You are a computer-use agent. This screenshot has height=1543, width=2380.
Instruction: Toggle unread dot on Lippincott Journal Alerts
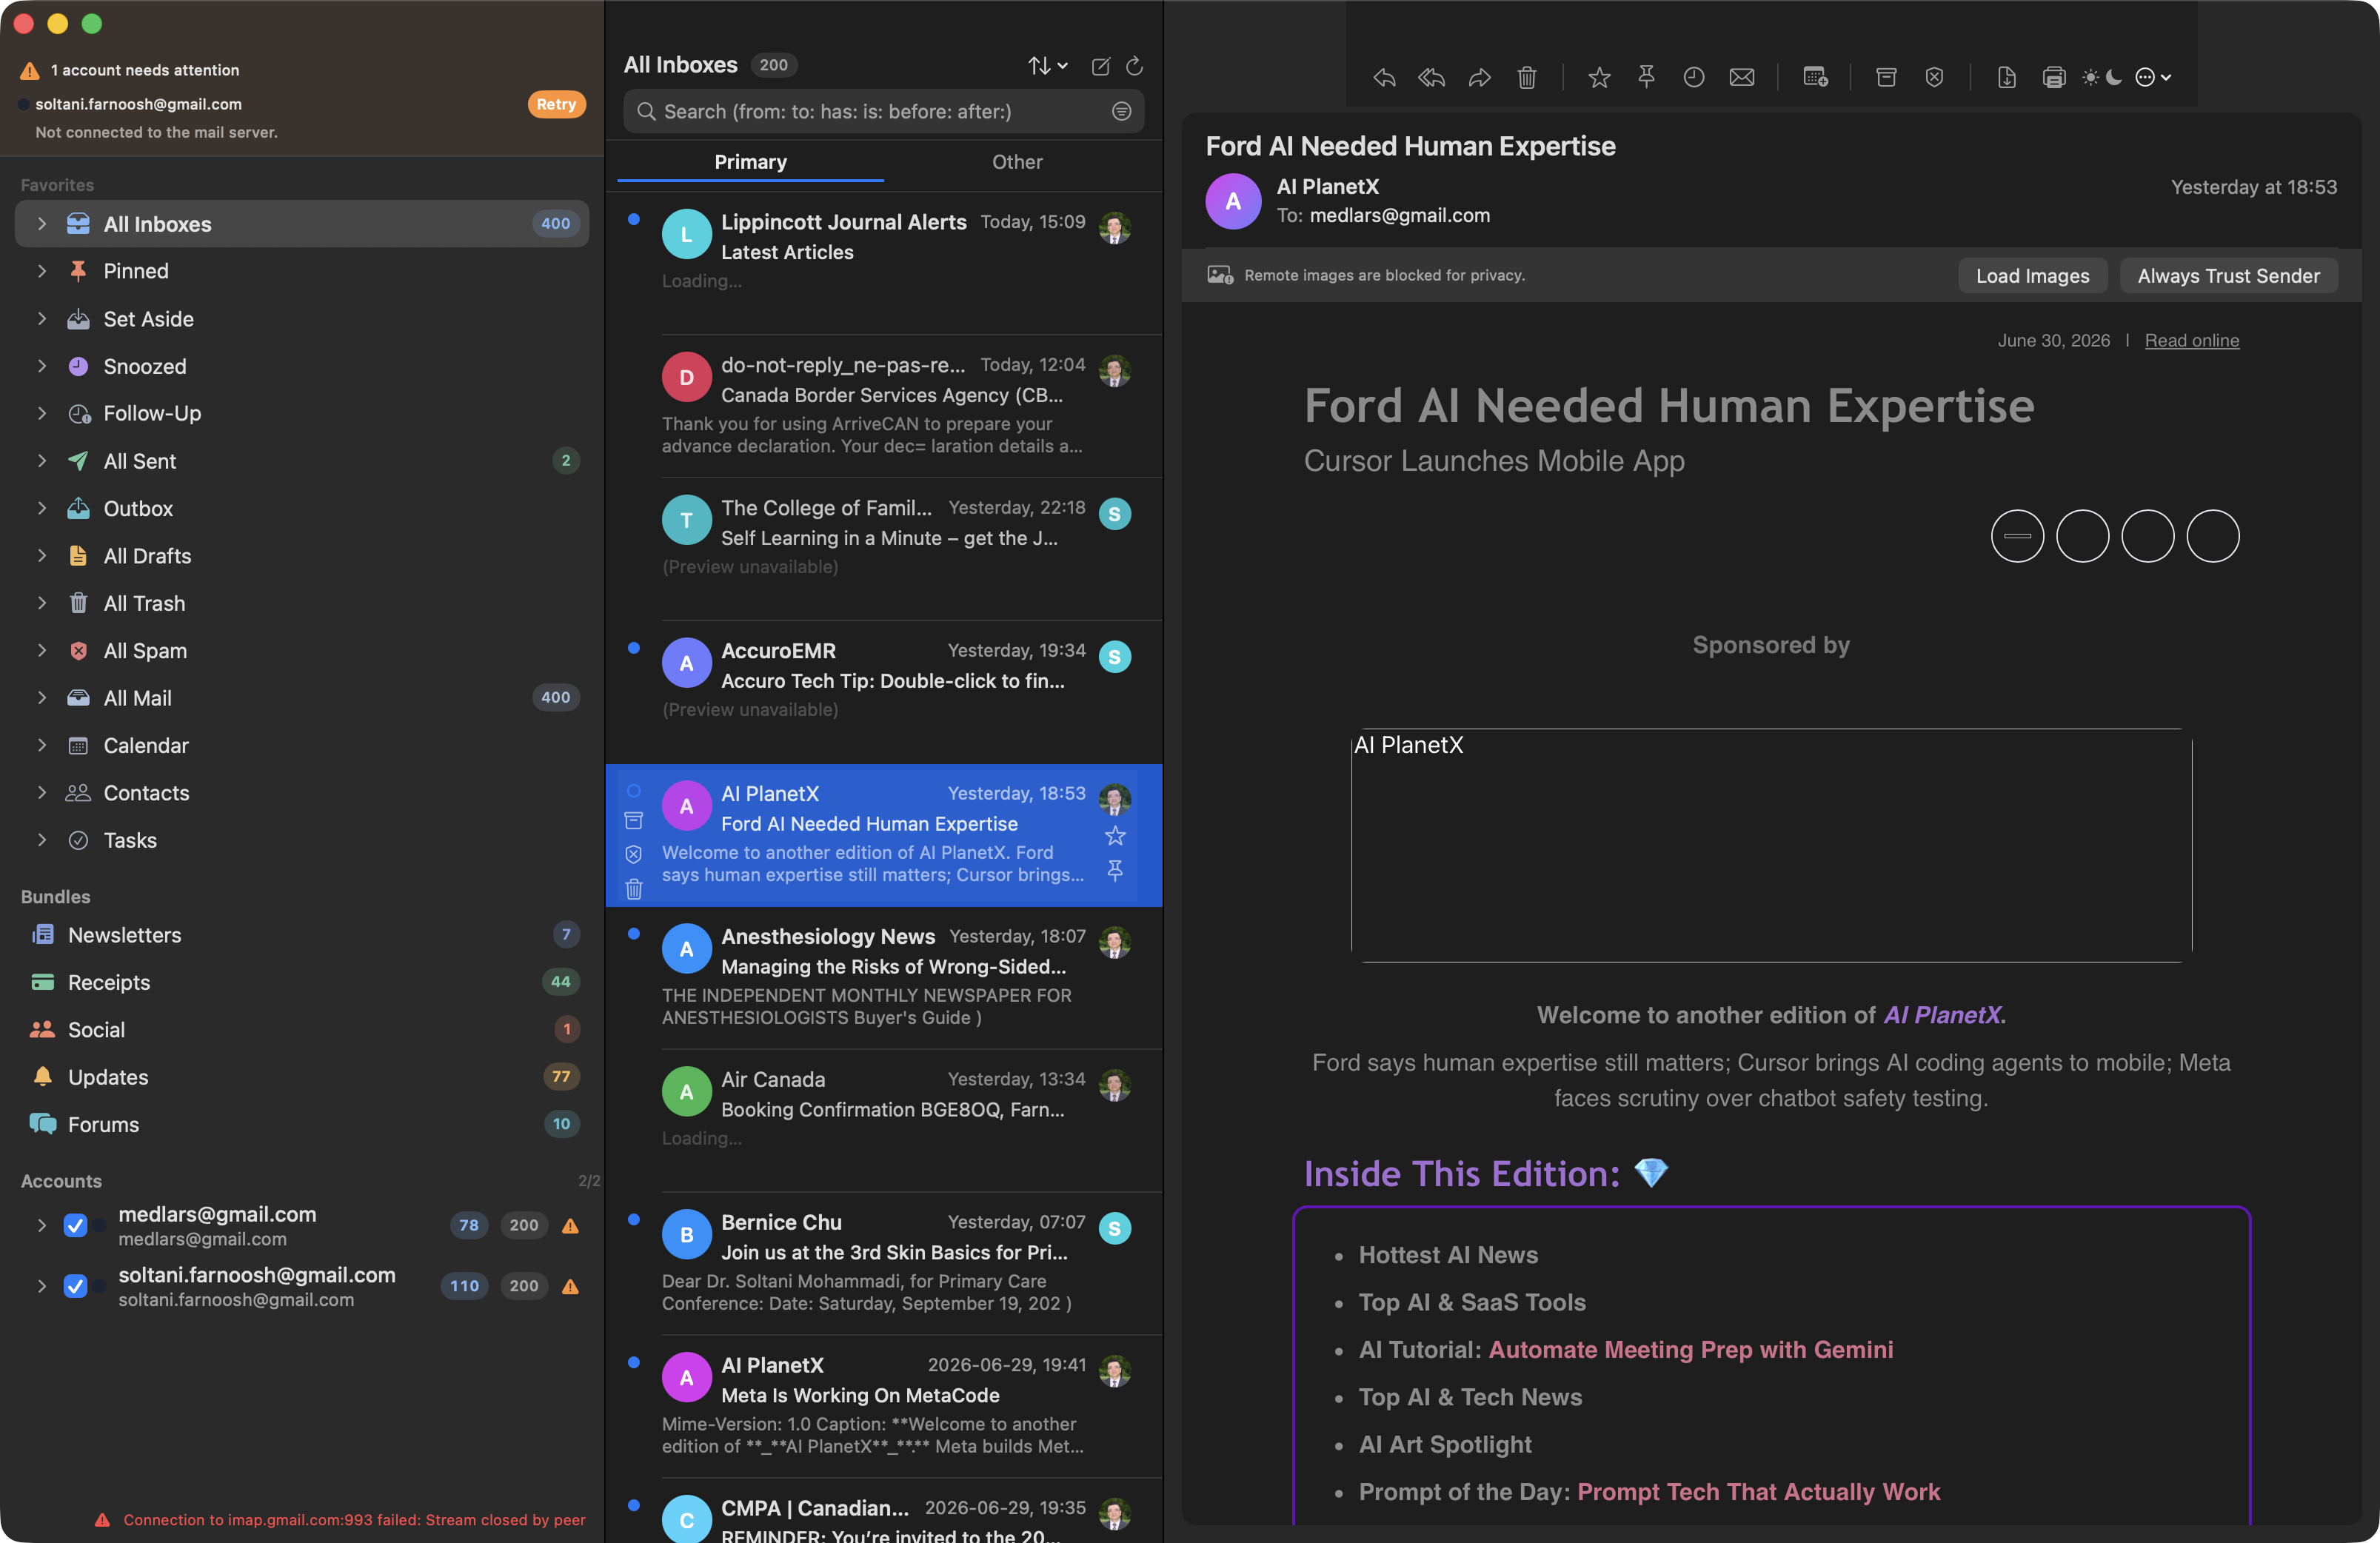pyautogui.click(x=633, y=219)
